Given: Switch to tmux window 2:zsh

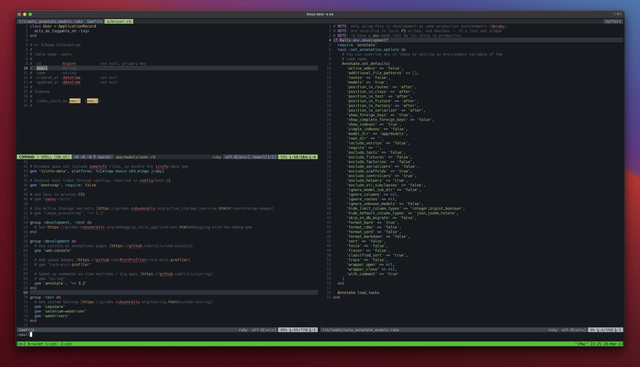Looking at the screenshot, I should click(67, 344).
